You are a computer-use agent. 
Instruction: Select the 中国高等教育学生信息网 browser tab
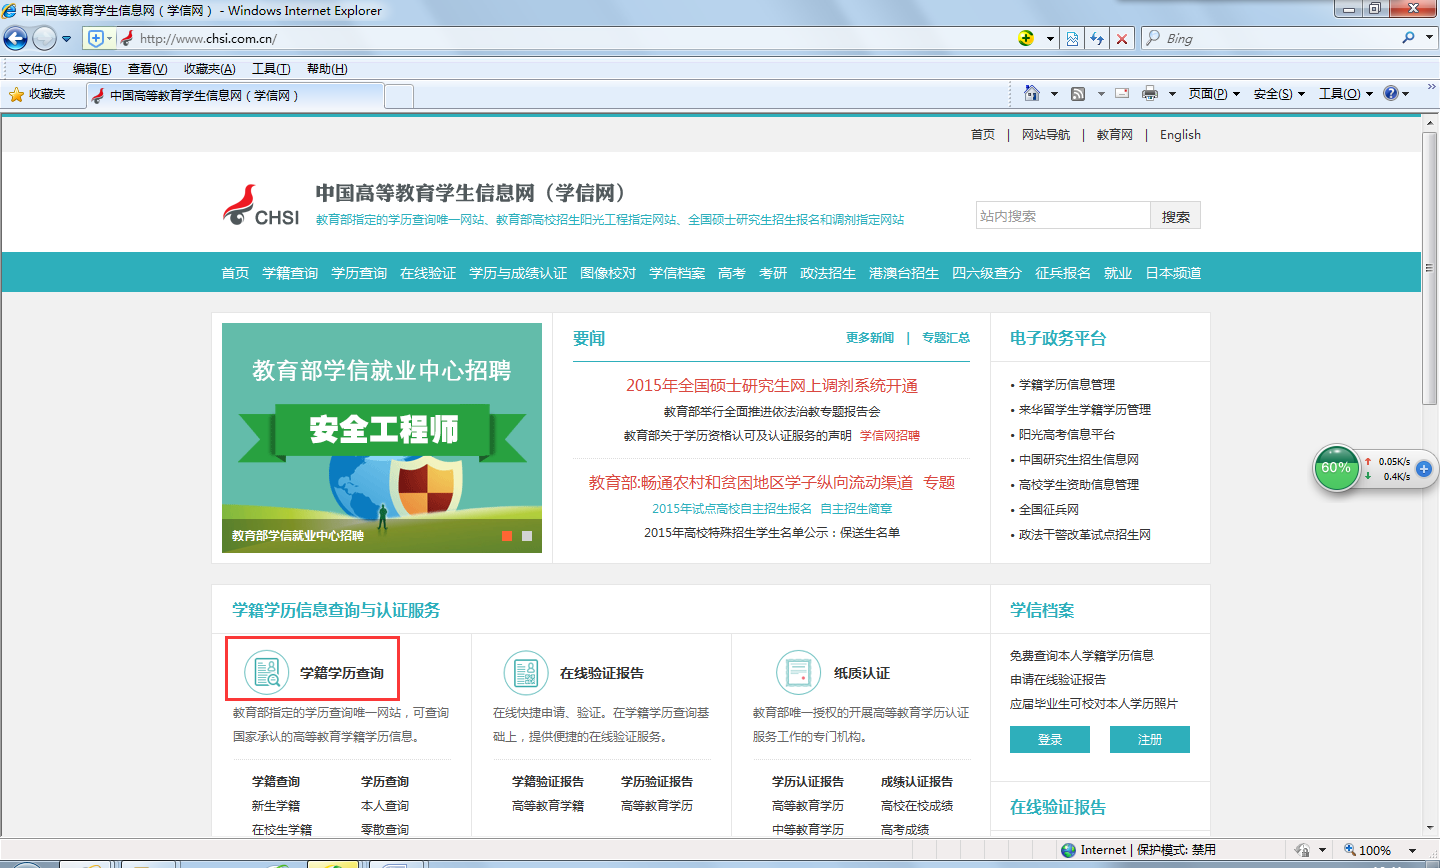tap(235, 95)
